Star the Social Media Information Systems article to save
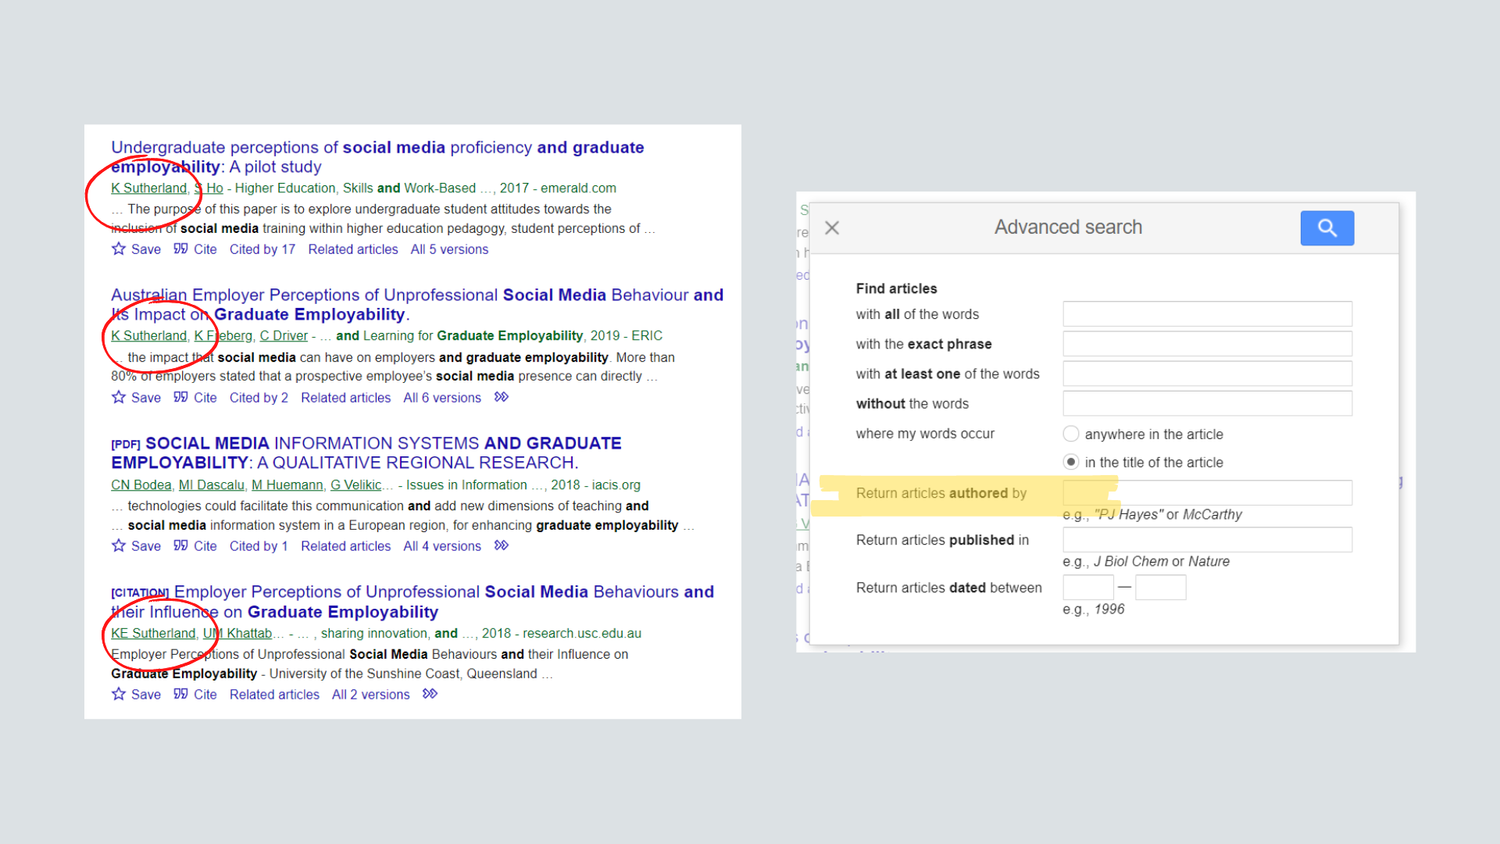Viewport: 1500px width, 844px height. [119, 546]
